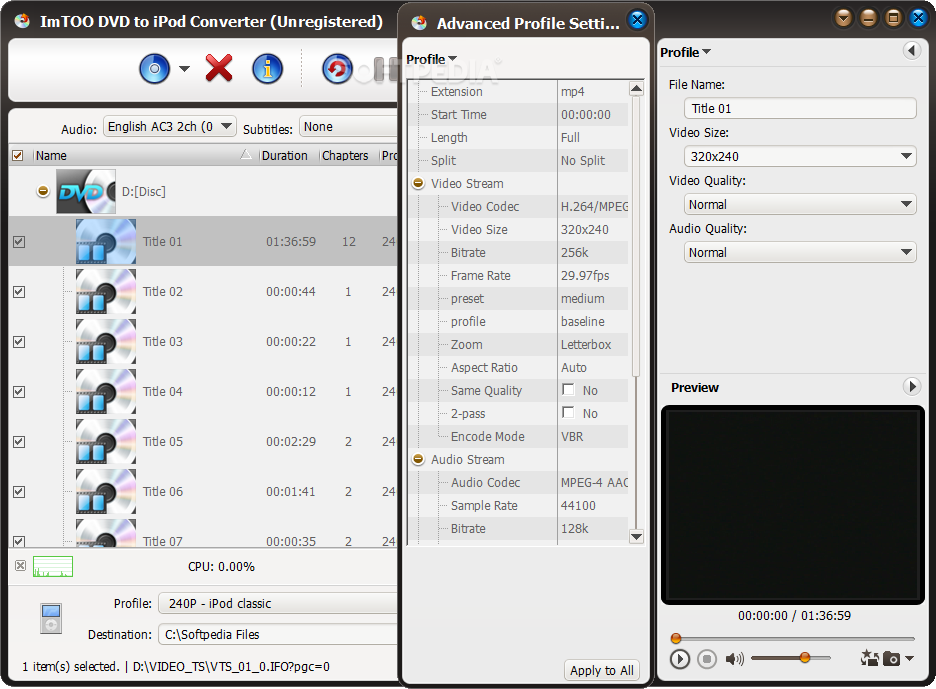Click the Apply to All button
Screen dimensions: 936x689
(x=602, y=670)
